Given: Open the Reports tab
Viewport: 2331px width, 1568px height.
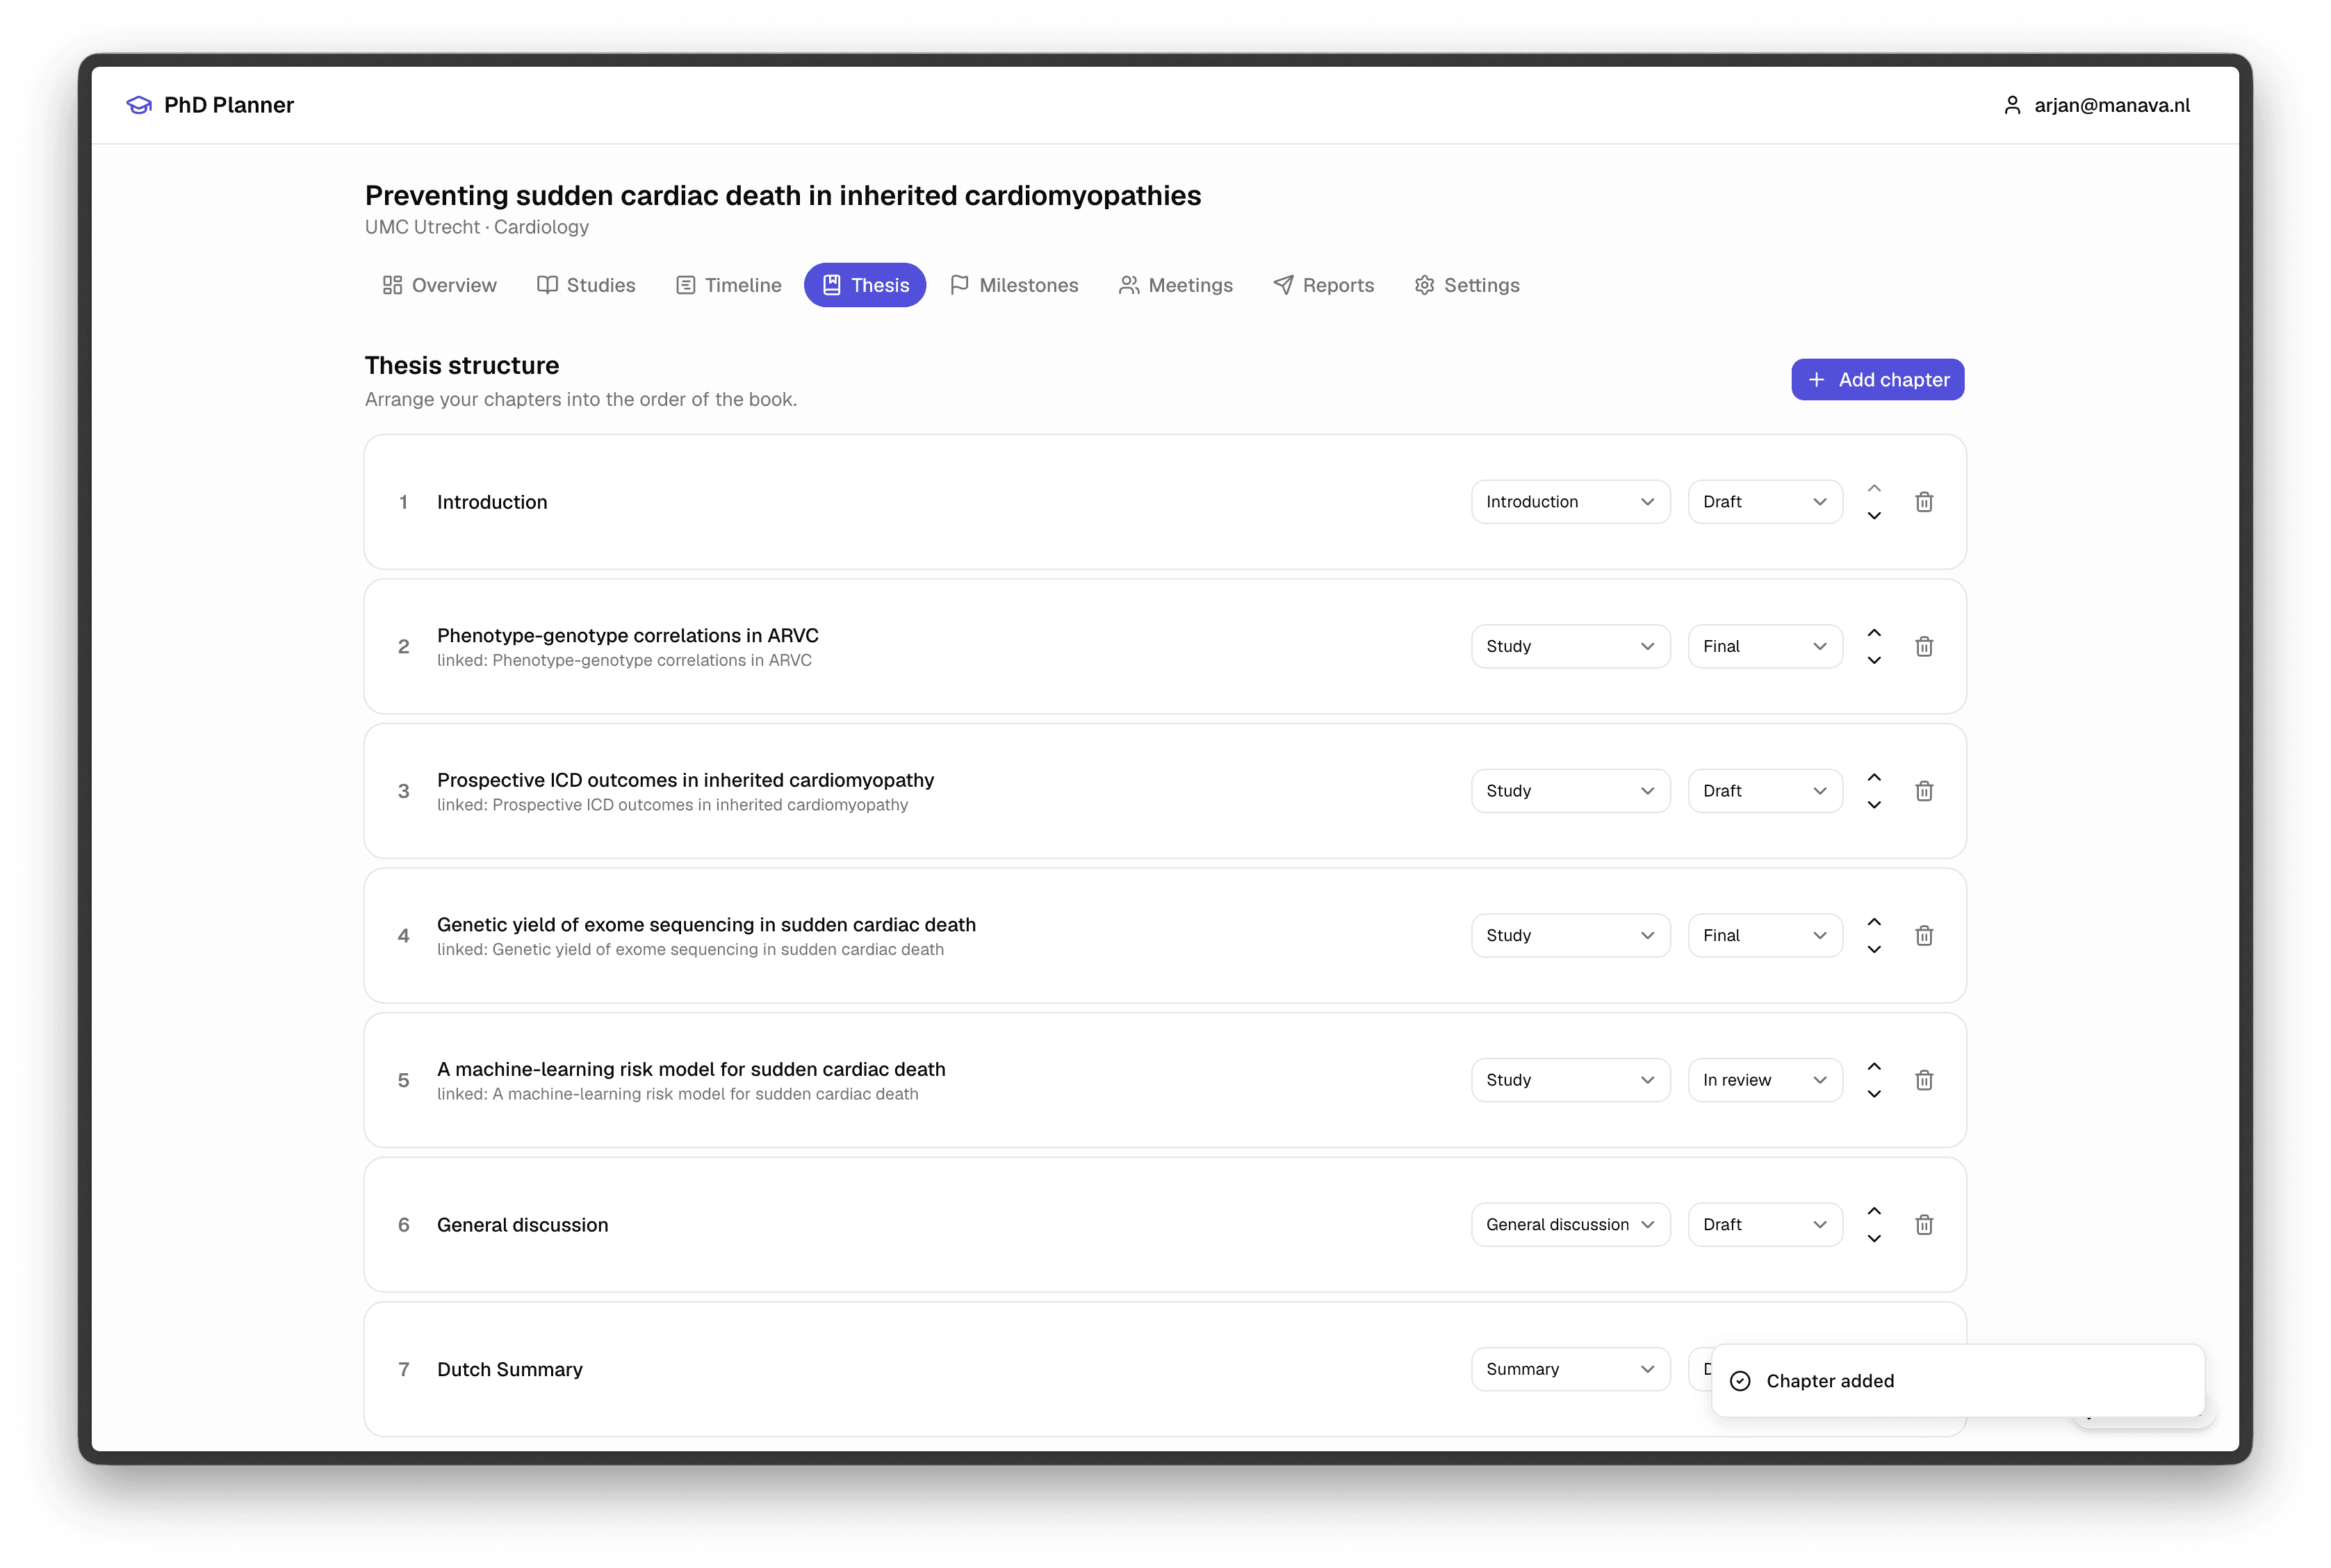Looking at the screenshot, I should pyautogui.click(x=1324, y=285).
